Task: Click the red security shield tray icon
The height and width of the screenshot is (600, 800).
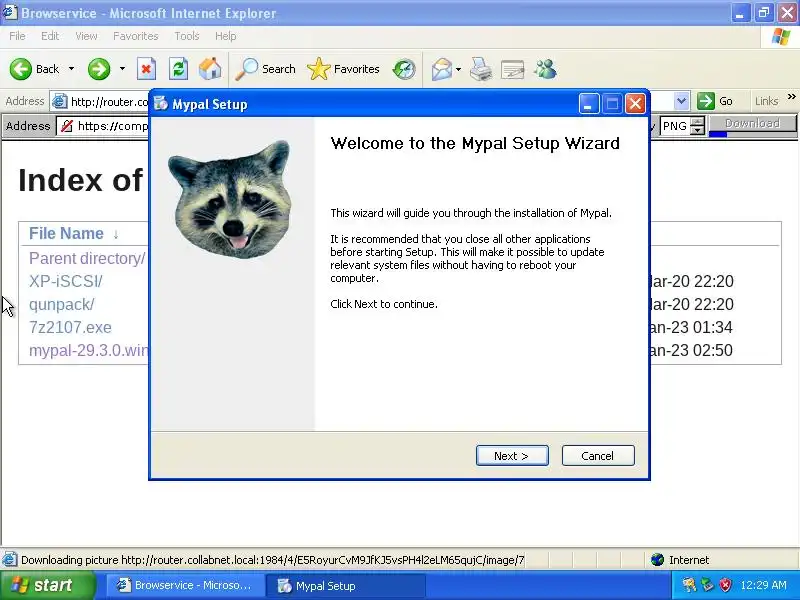Action: tap(726, 585)
